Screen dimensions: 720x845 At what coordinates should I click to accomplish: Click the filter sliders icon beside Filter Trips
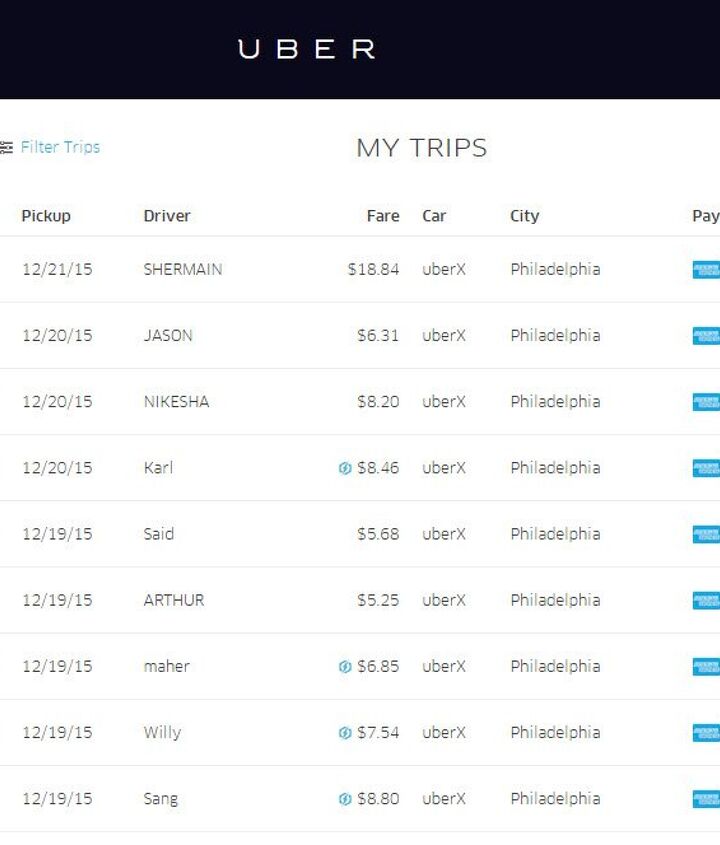point(7,147)
